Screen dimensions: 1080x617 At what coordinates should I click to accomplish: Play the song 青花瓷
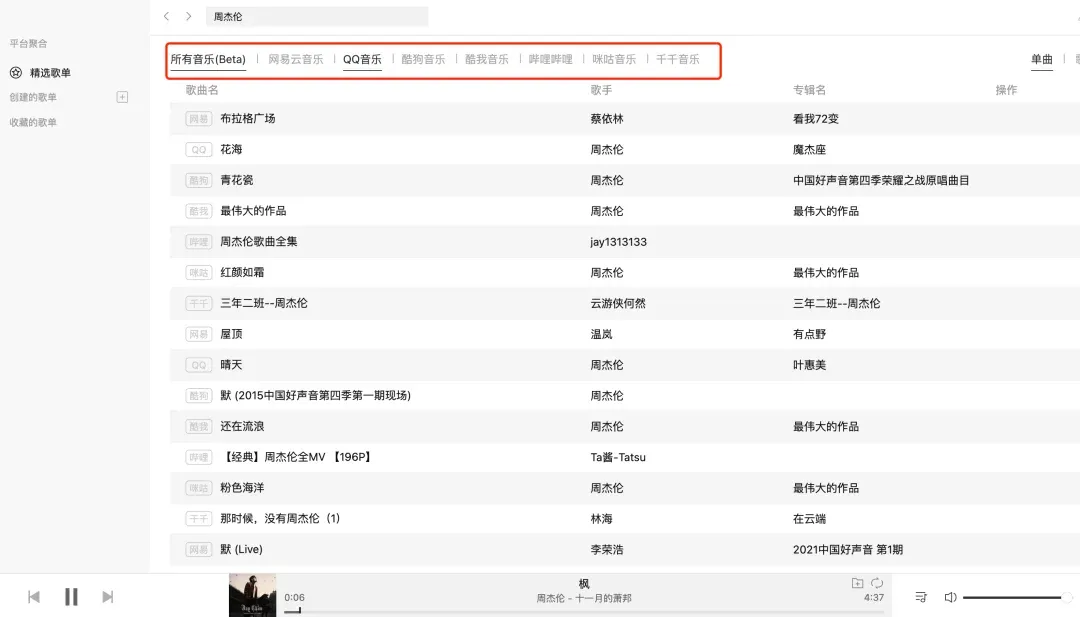click(236, 180)
